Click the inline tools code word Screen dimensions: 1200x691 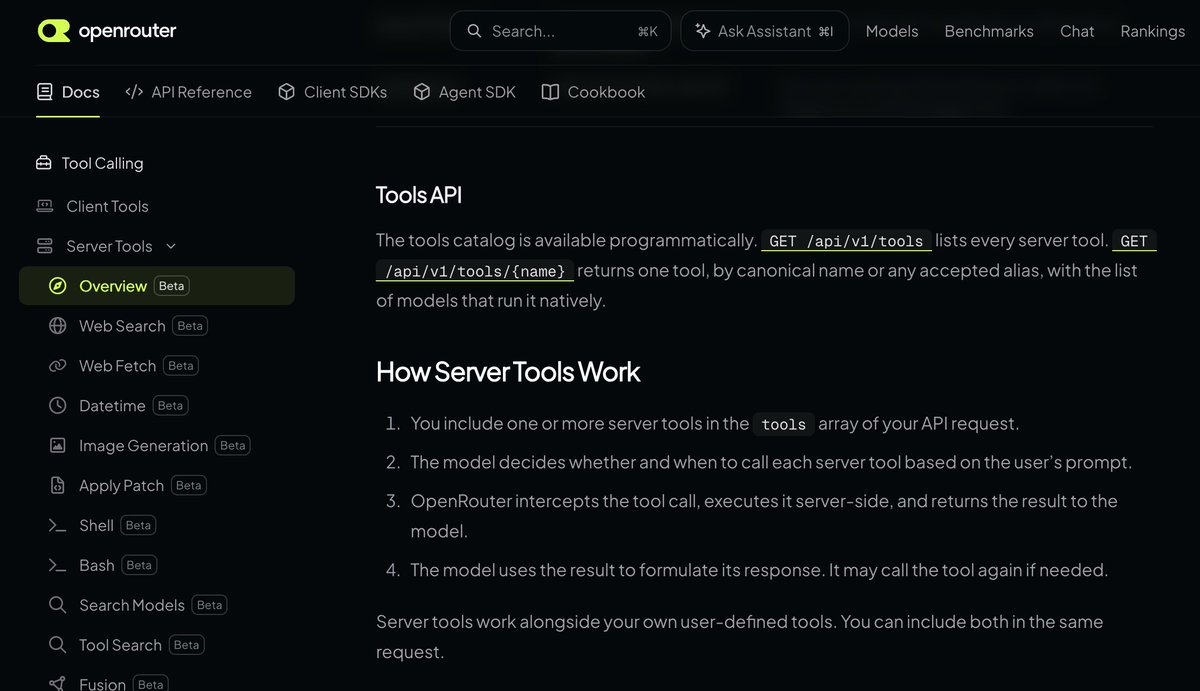point(783,424)
